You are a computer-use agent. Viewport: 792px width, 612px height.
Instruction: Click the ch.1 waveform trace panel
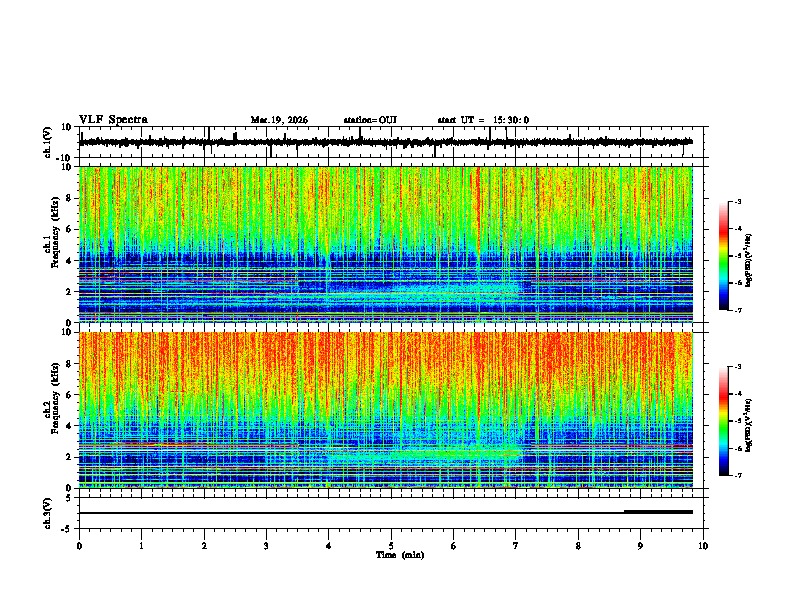tap(391, 142)
